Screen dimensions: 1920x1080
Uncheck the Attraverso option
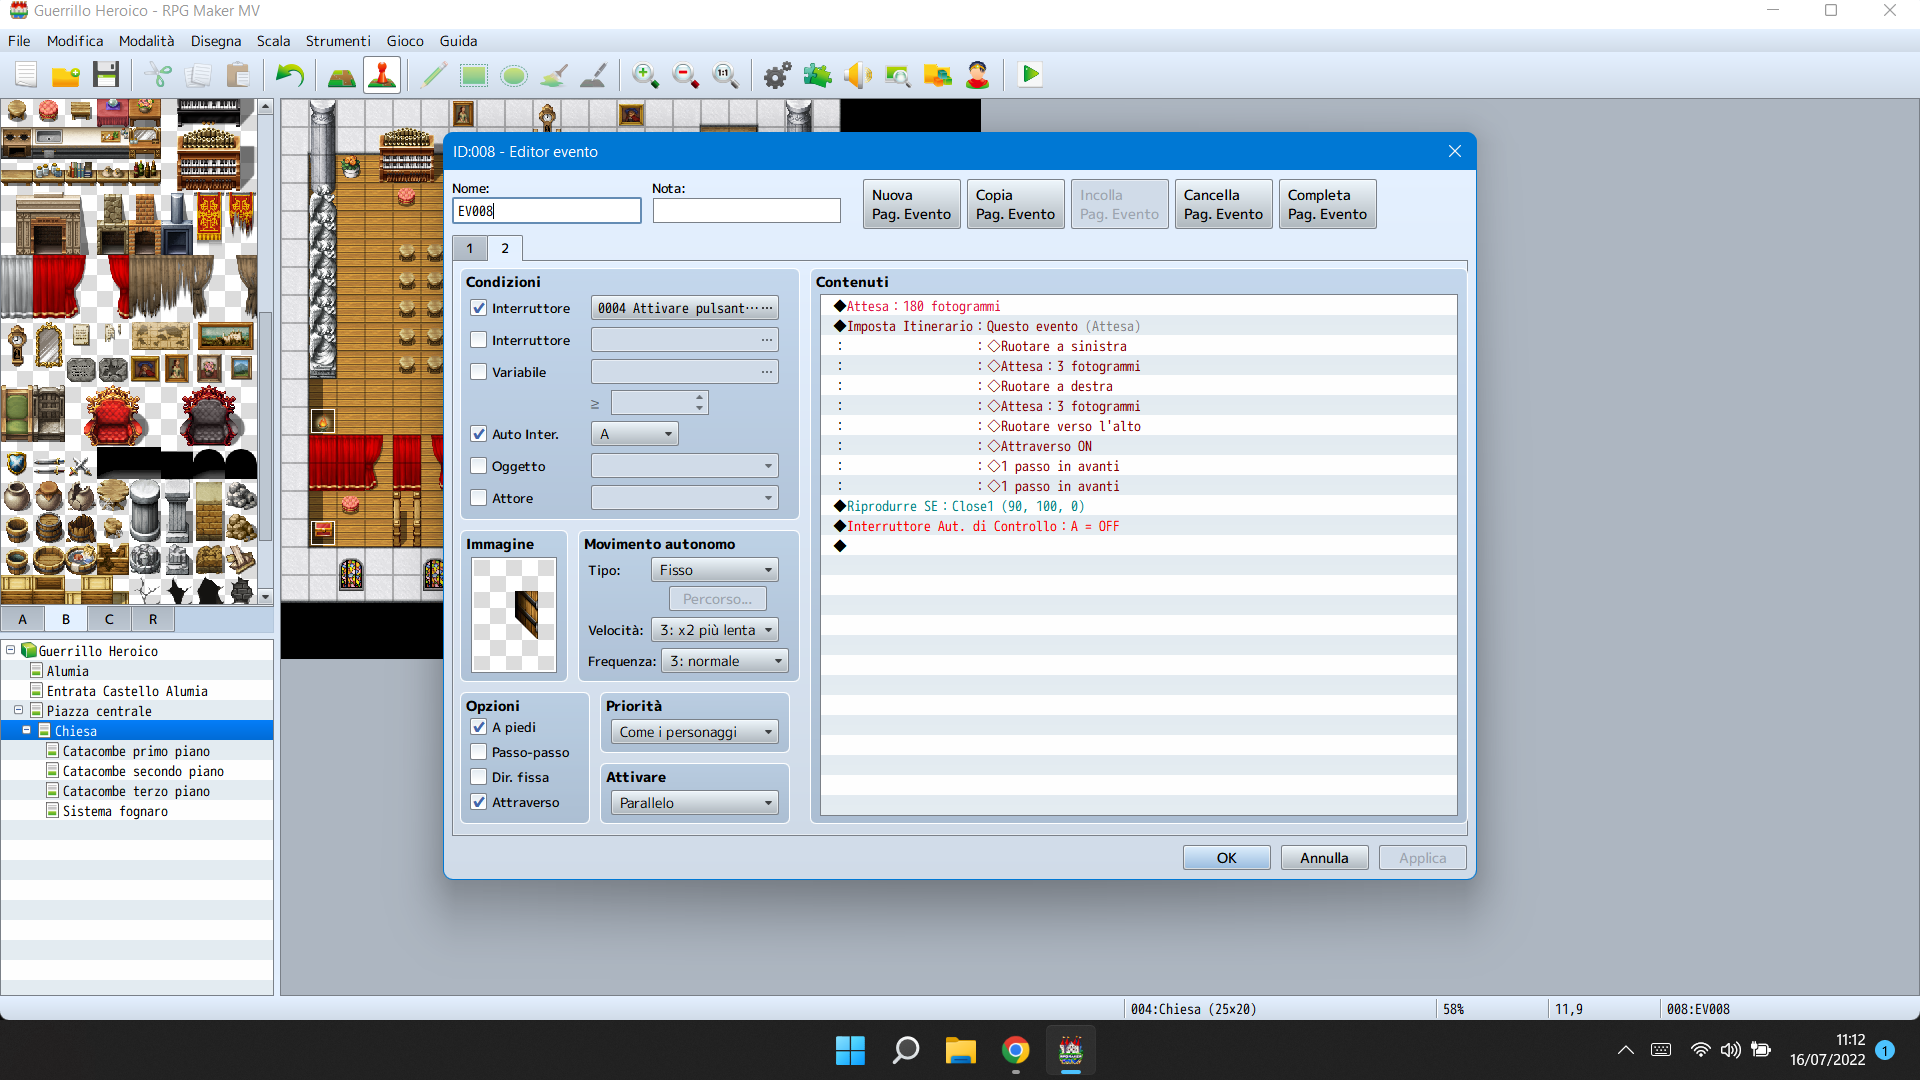click(x=479, y=802)
